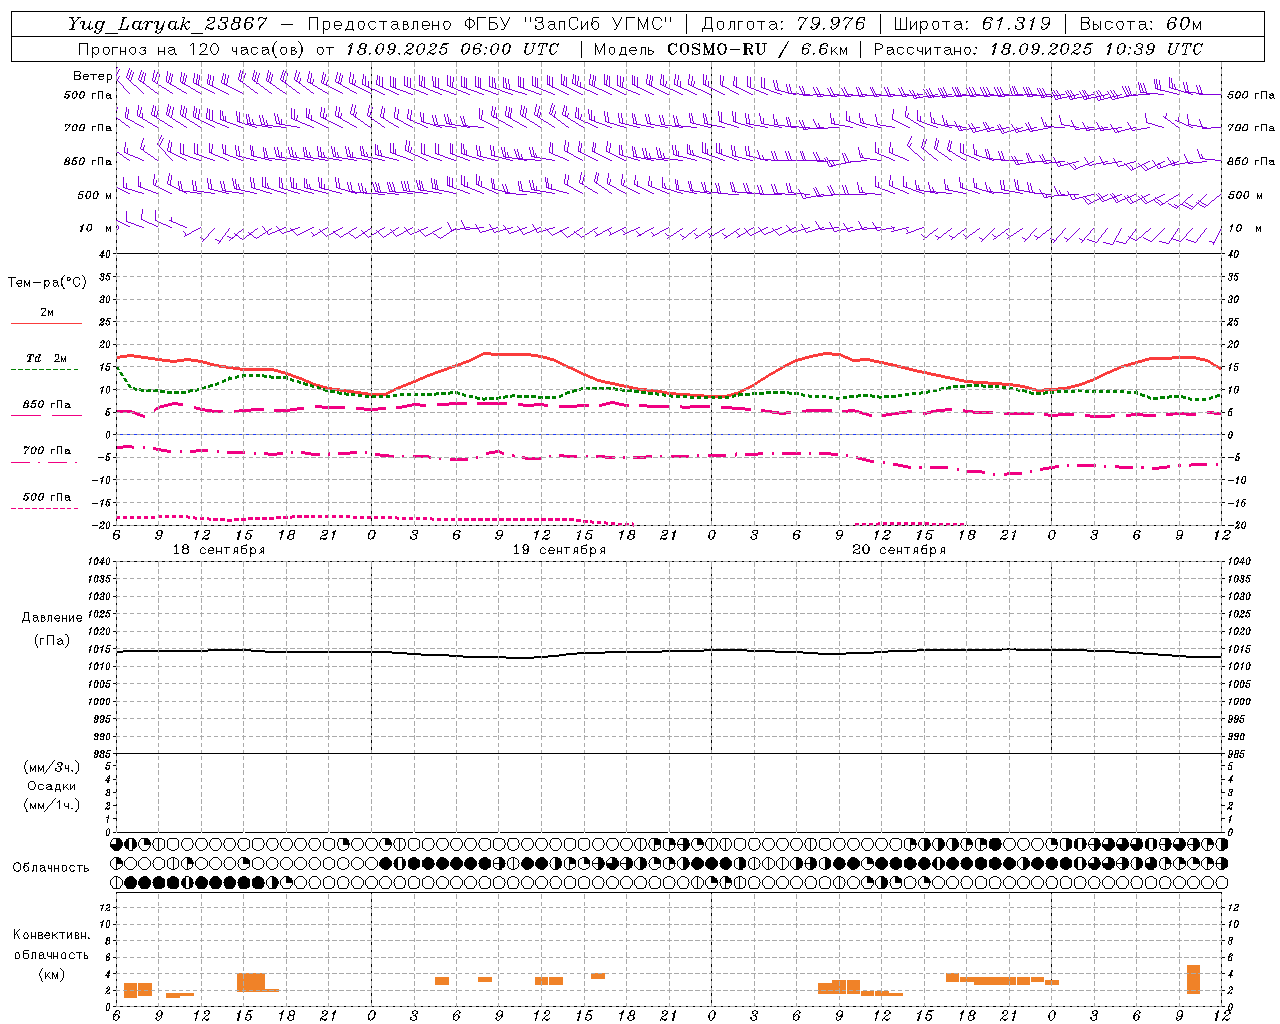Click the 20 сентября date label
Viewport: 1280px width, 1024px height.
click(899, 550)
